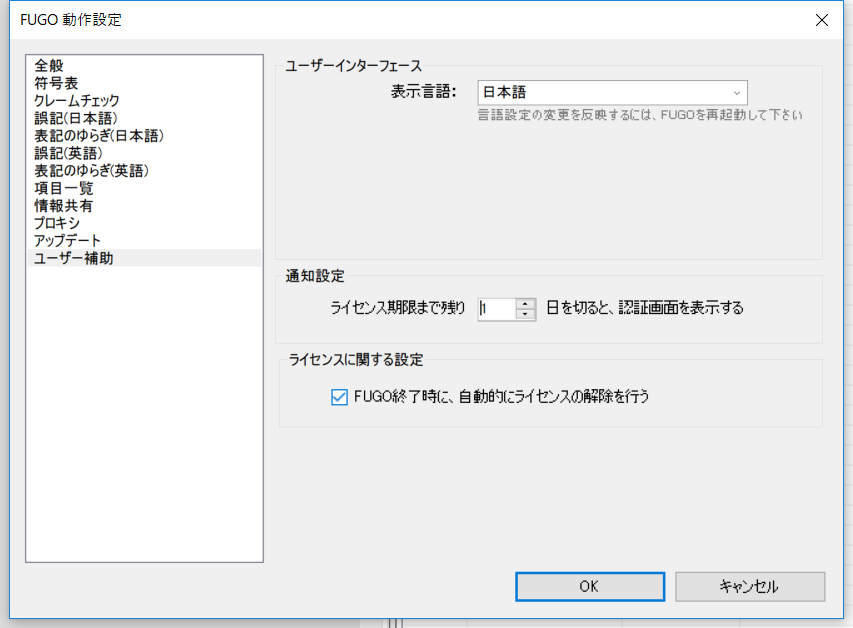Close the FUGO 動作設定 dialog
The height and width of the screenshot is (628, 853).
pyautogui.click(x=821, y=20)
